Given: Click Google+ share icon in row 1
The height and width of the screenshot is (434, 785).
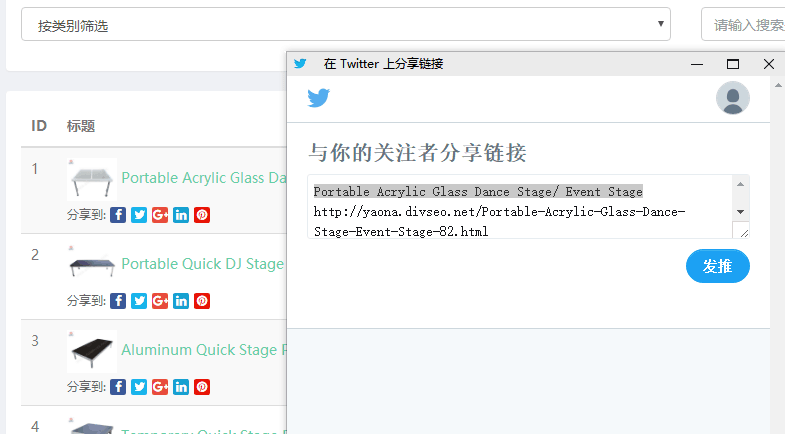Looking at the screenshot, I should pyautogui.click(x=160, y=215).
